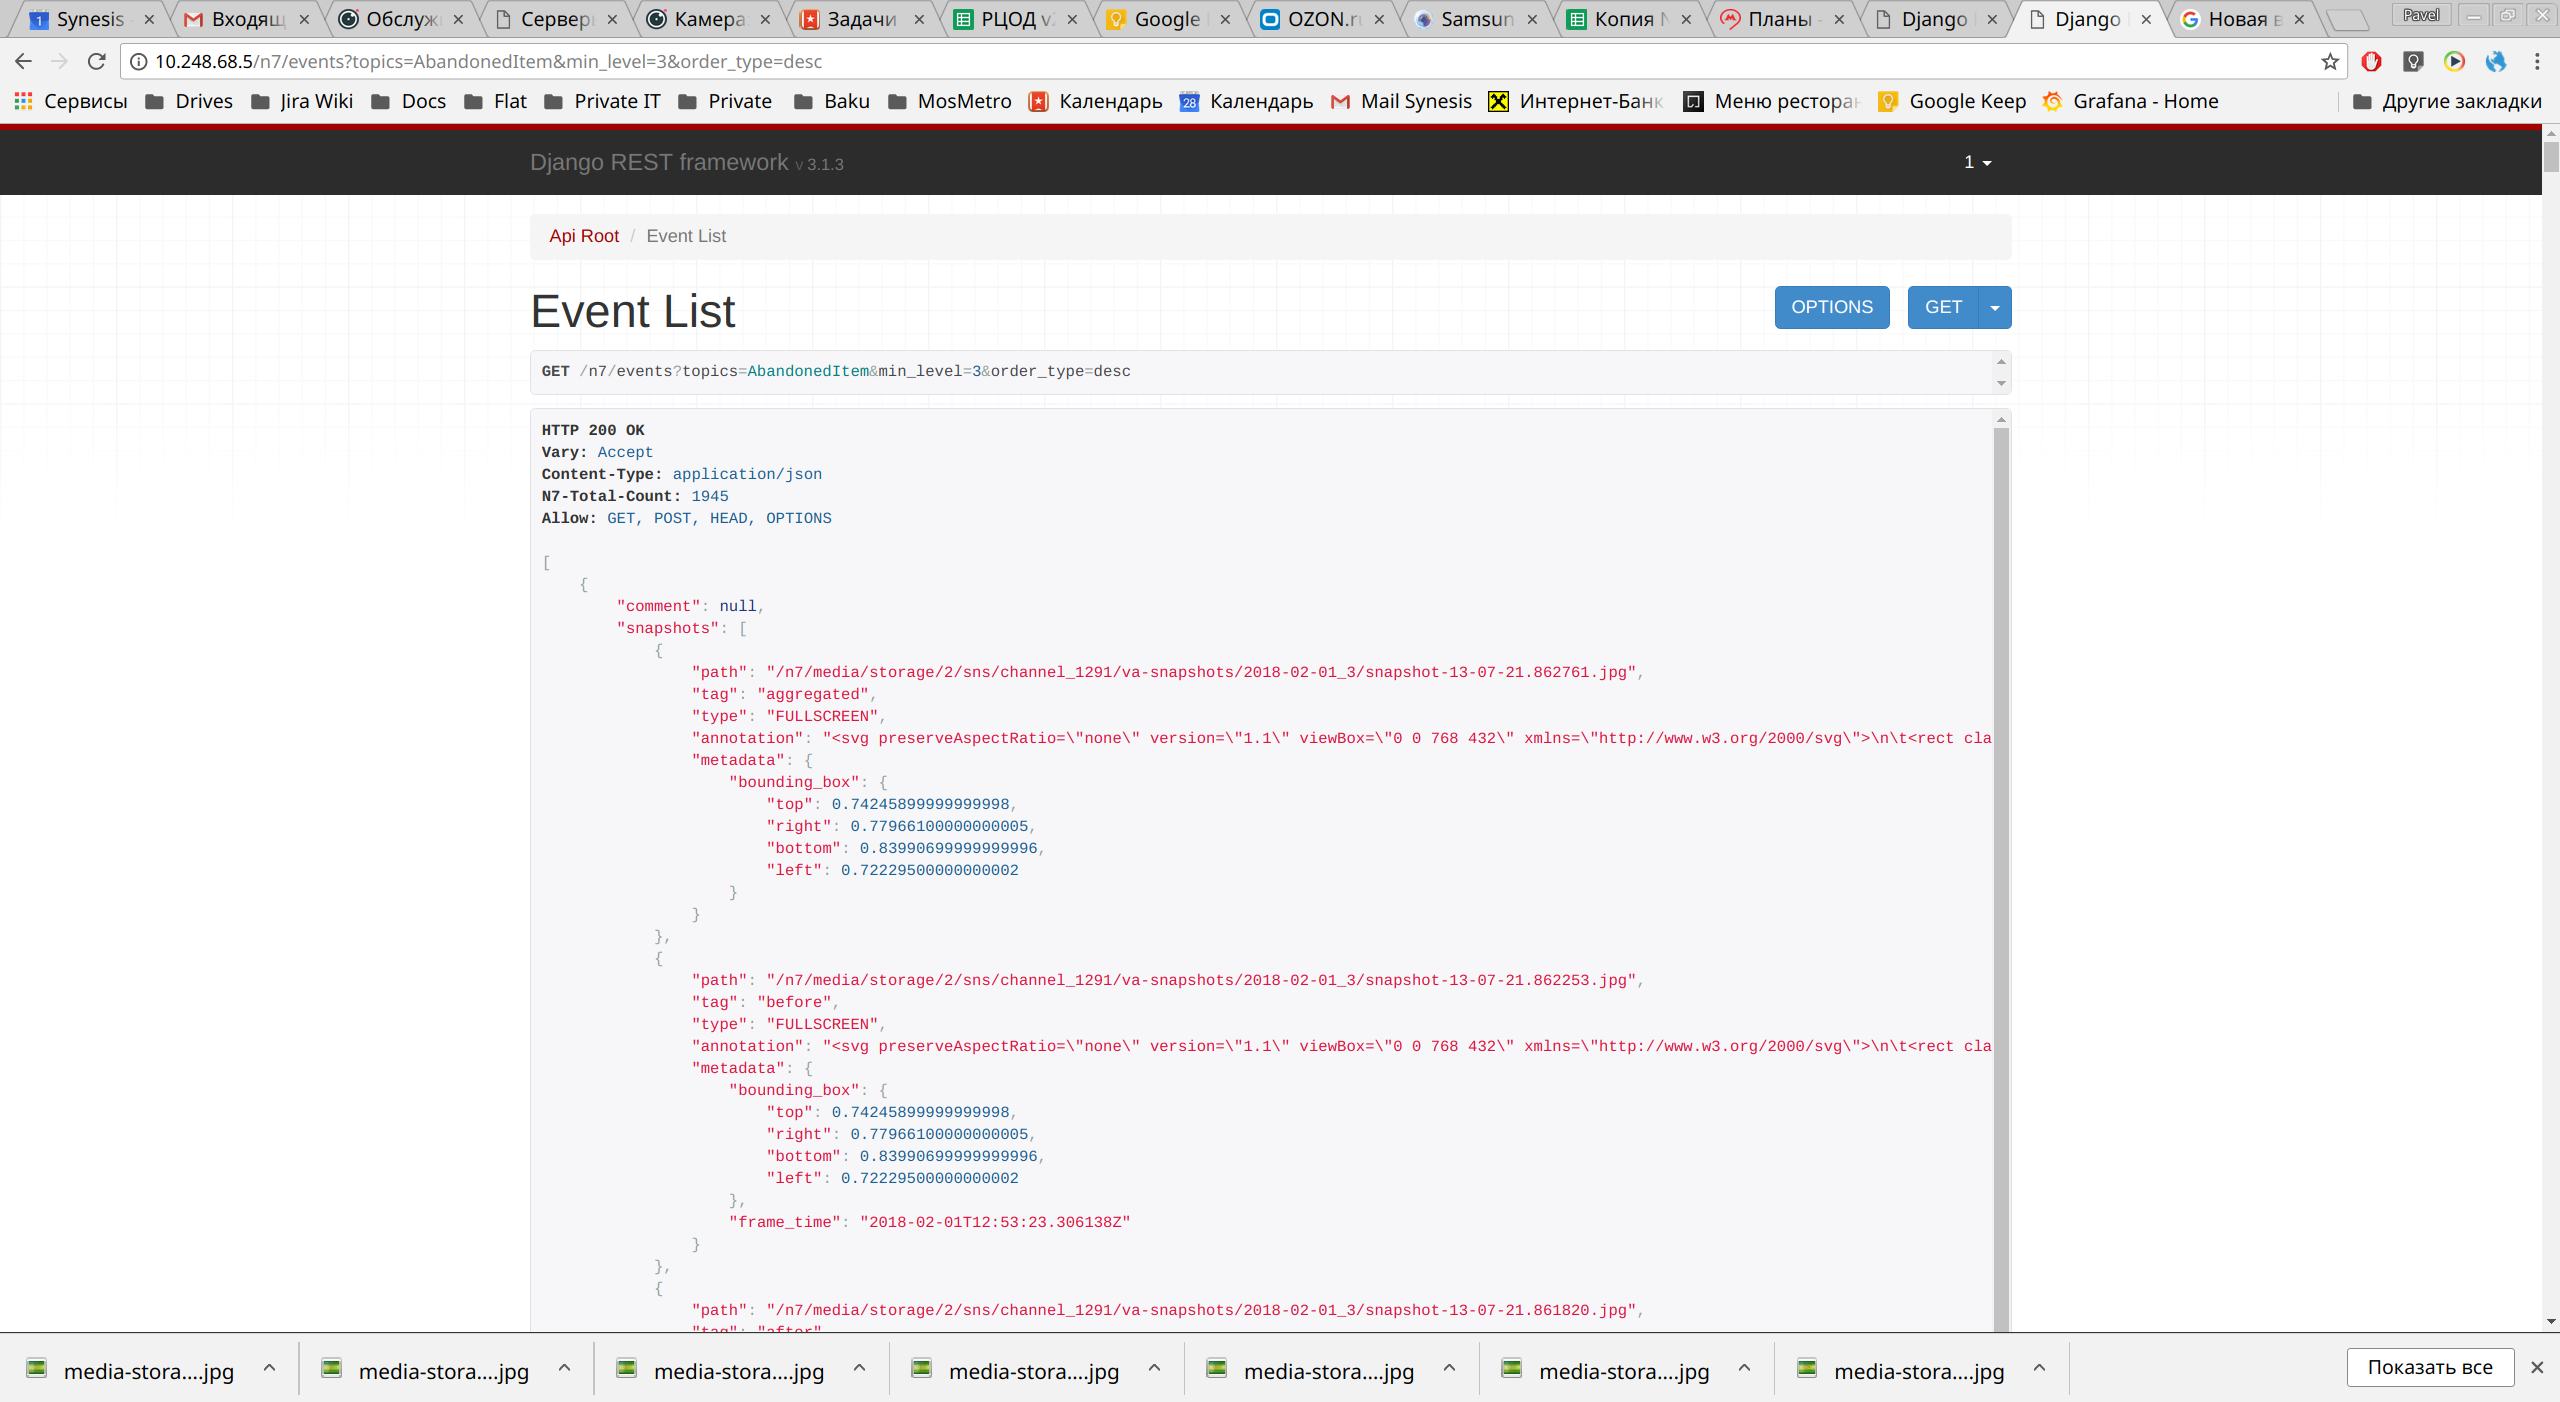The image size is (2560, 1402).
Task: Open the Grafana - Home bookmark
Action: click(x=2130, y=101)
